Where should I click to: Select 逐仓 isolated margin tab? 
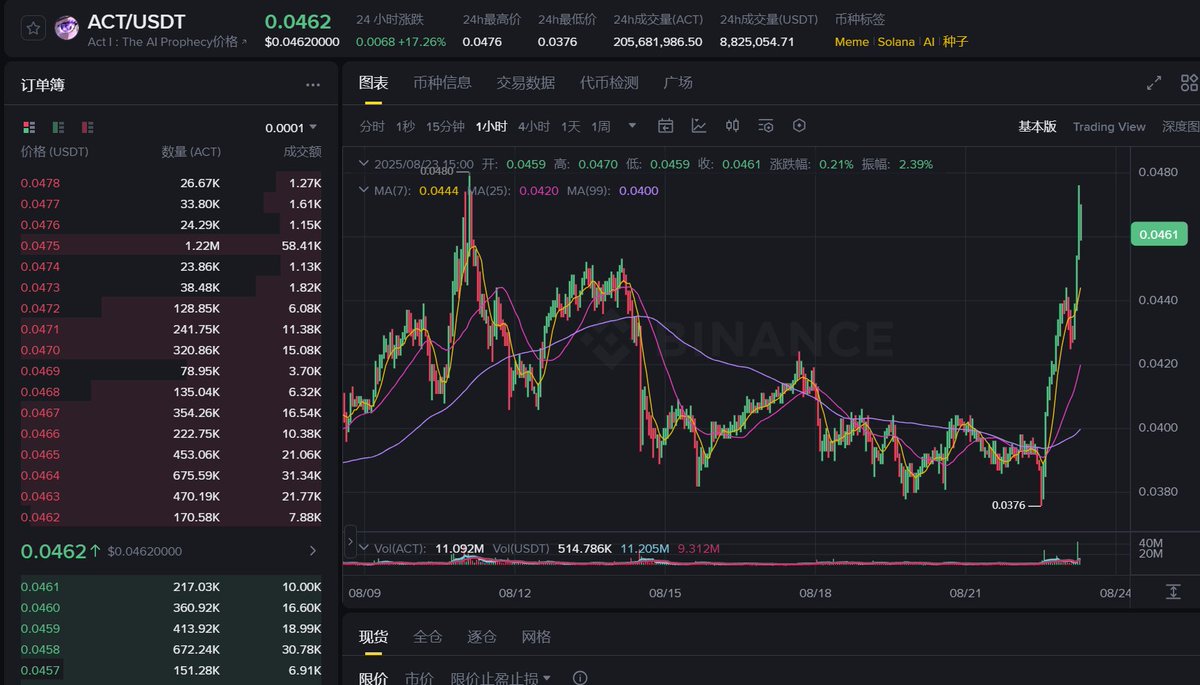tap(481, 637)
